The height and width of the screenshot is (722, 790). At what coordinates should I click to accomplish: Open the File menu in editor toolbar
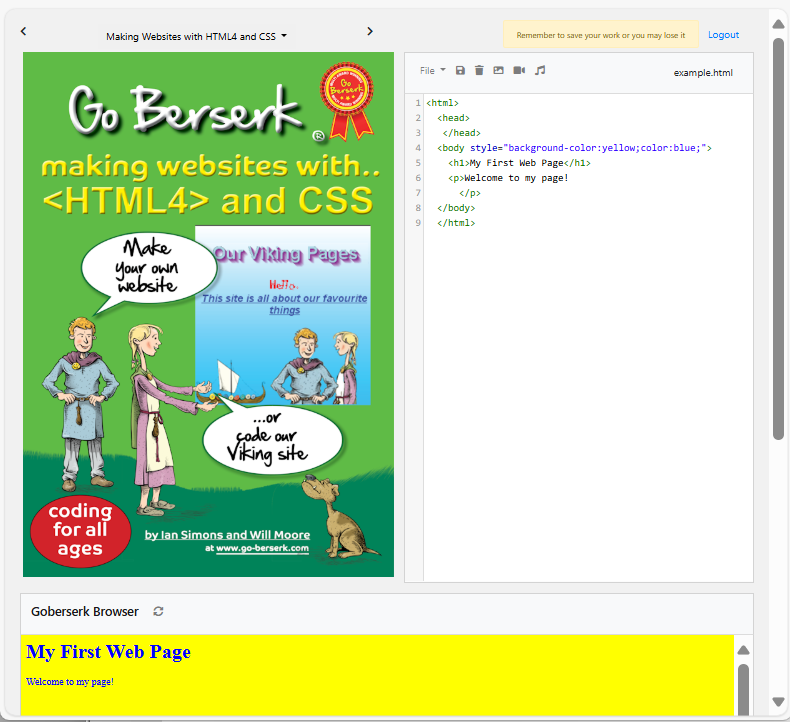coord(433,71)
